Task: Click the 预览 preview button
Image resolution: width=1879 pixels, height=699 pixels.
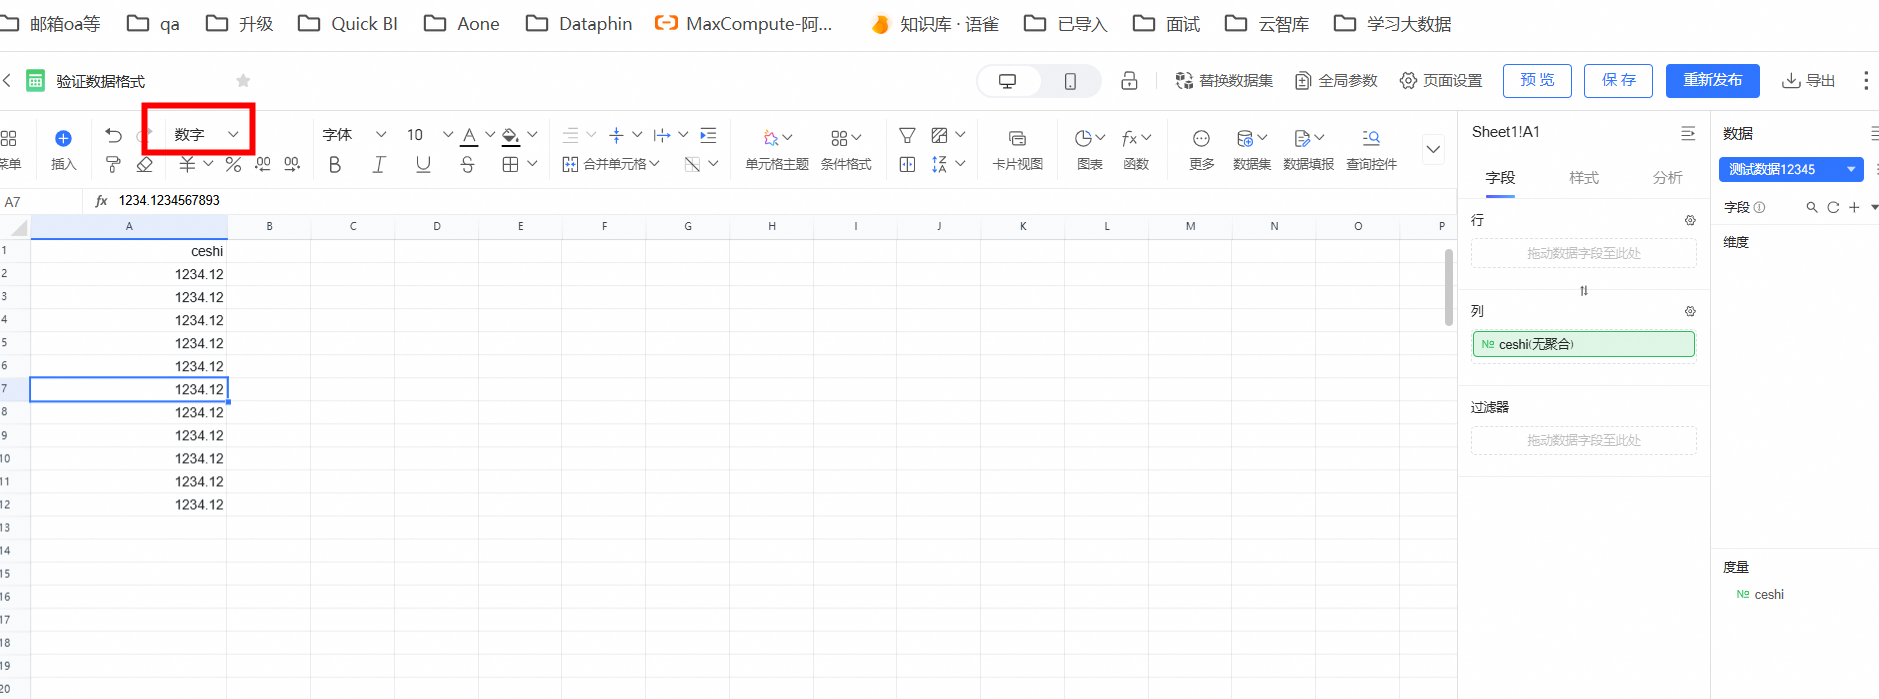Action: tap(1537, 80)
